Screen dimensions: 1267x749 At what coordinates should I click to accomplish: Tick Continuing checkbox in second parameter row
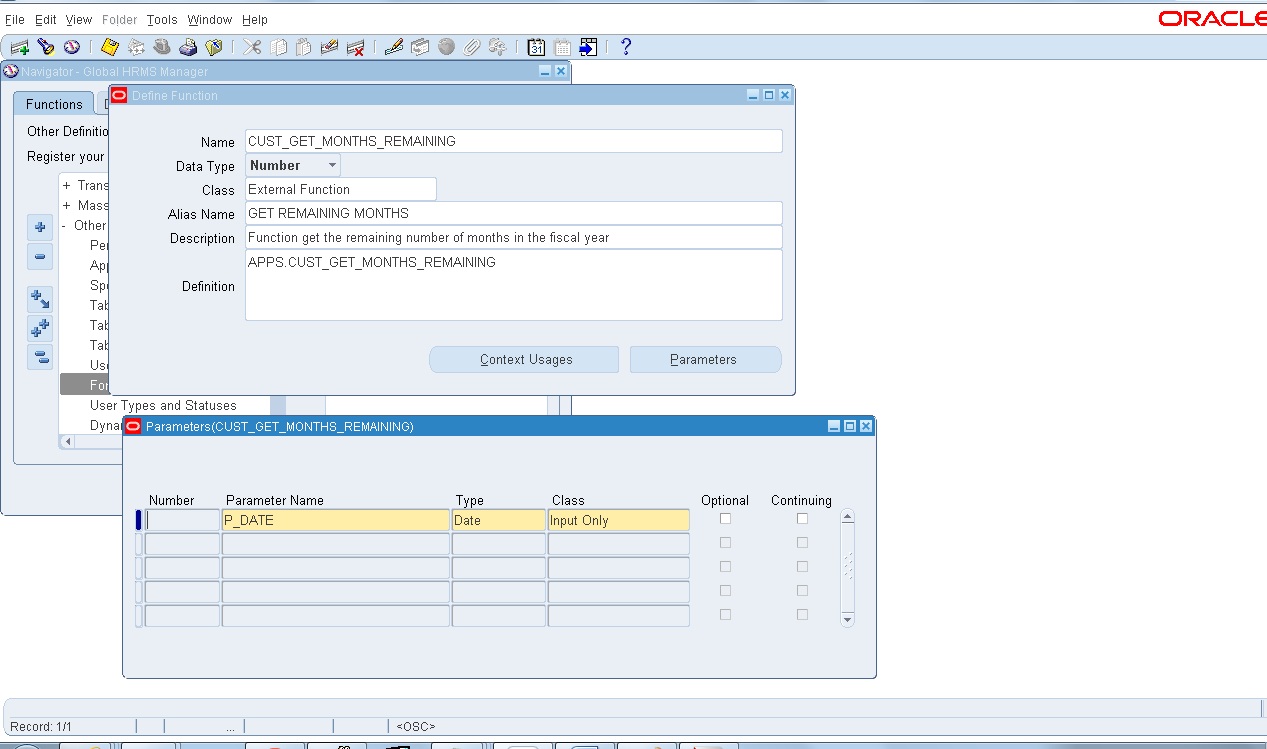pos(802,543)
